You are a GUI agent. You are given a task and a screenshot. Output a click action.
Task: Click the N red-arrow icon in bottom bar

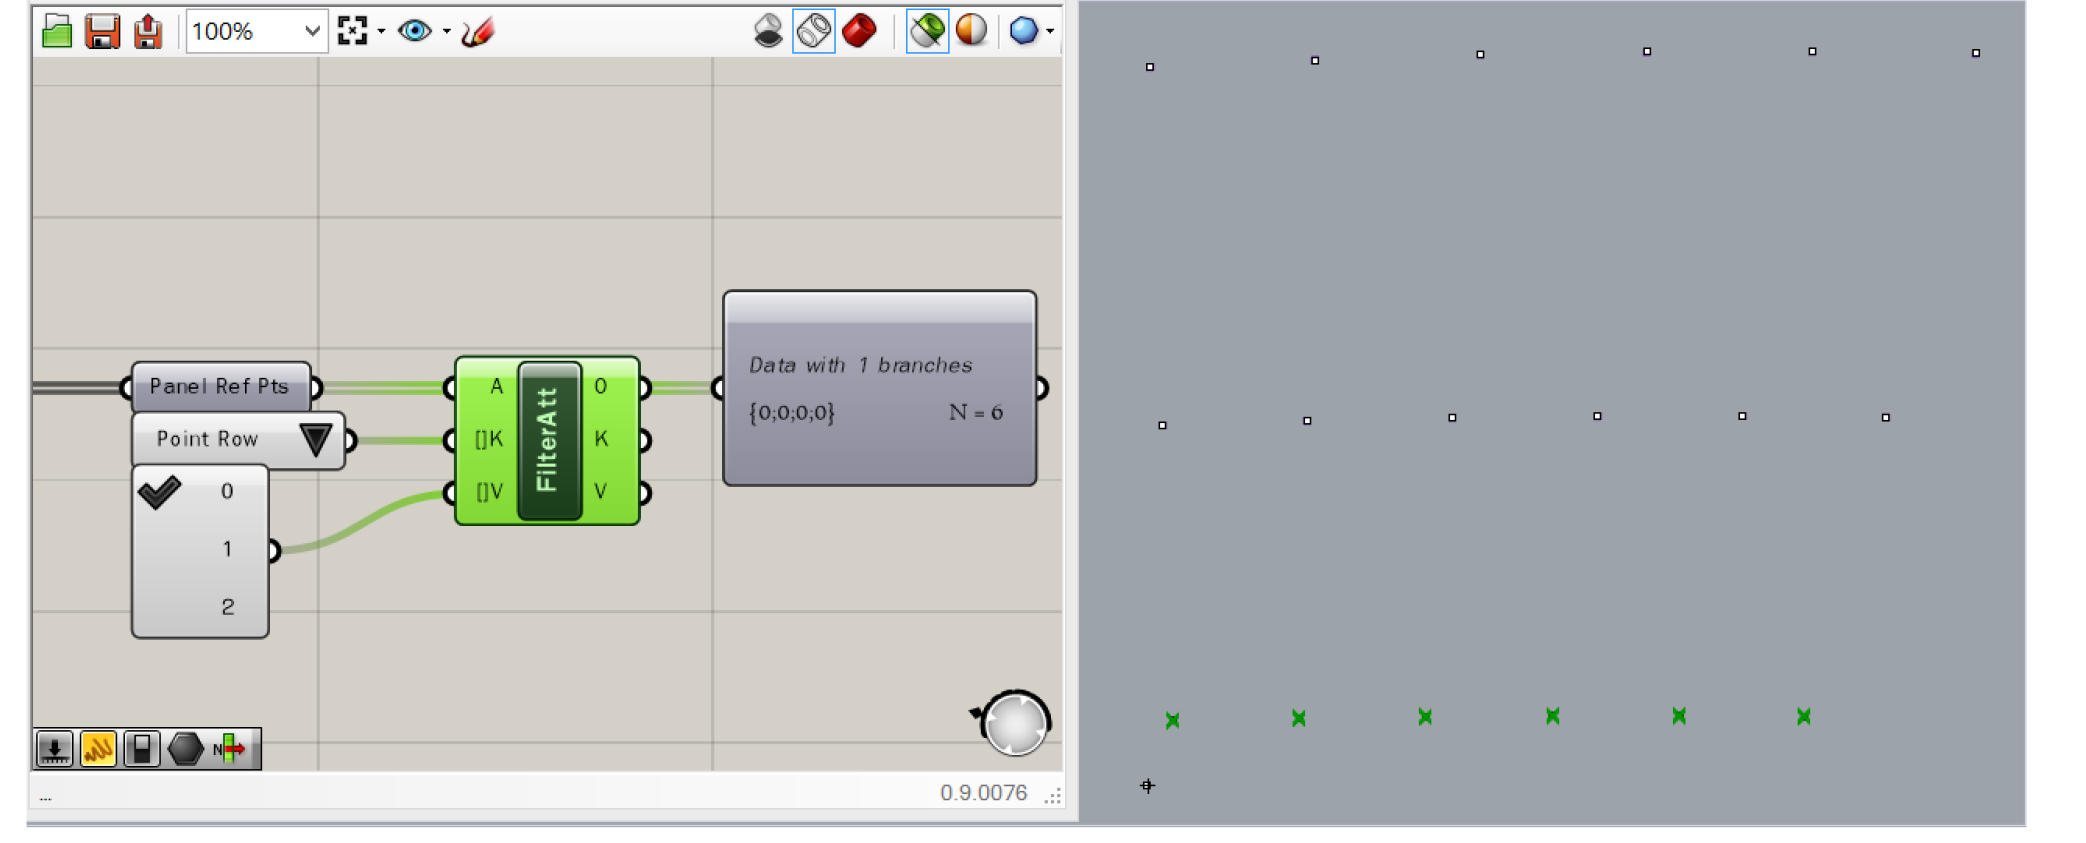tap(229, 748)
